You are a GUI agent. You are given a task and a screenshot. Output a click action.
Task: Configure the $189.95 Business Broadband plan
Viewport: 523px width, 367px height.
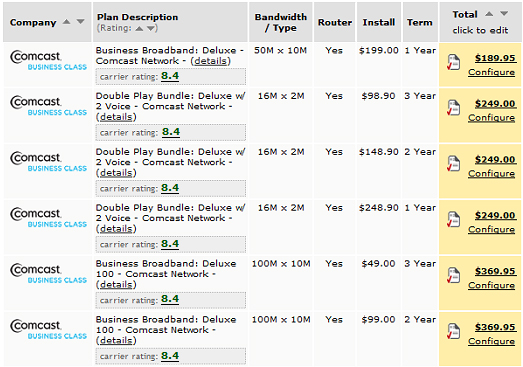point(491,72)
